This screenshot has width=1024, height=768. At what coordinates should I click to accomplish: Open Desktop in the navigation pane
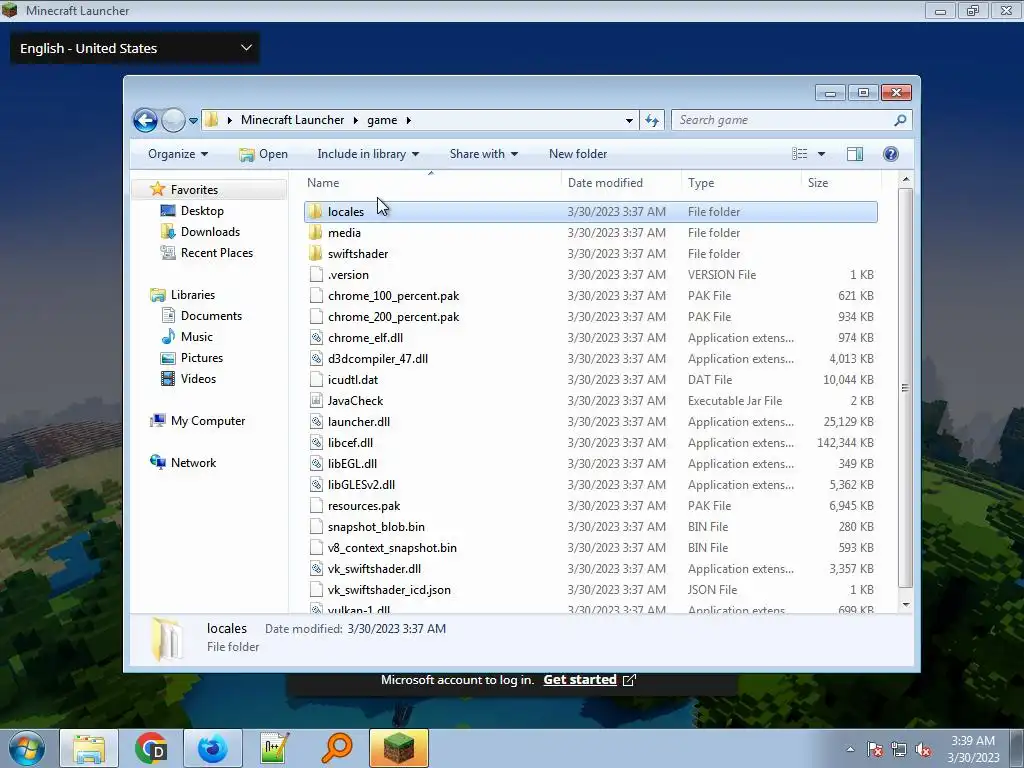202,211
